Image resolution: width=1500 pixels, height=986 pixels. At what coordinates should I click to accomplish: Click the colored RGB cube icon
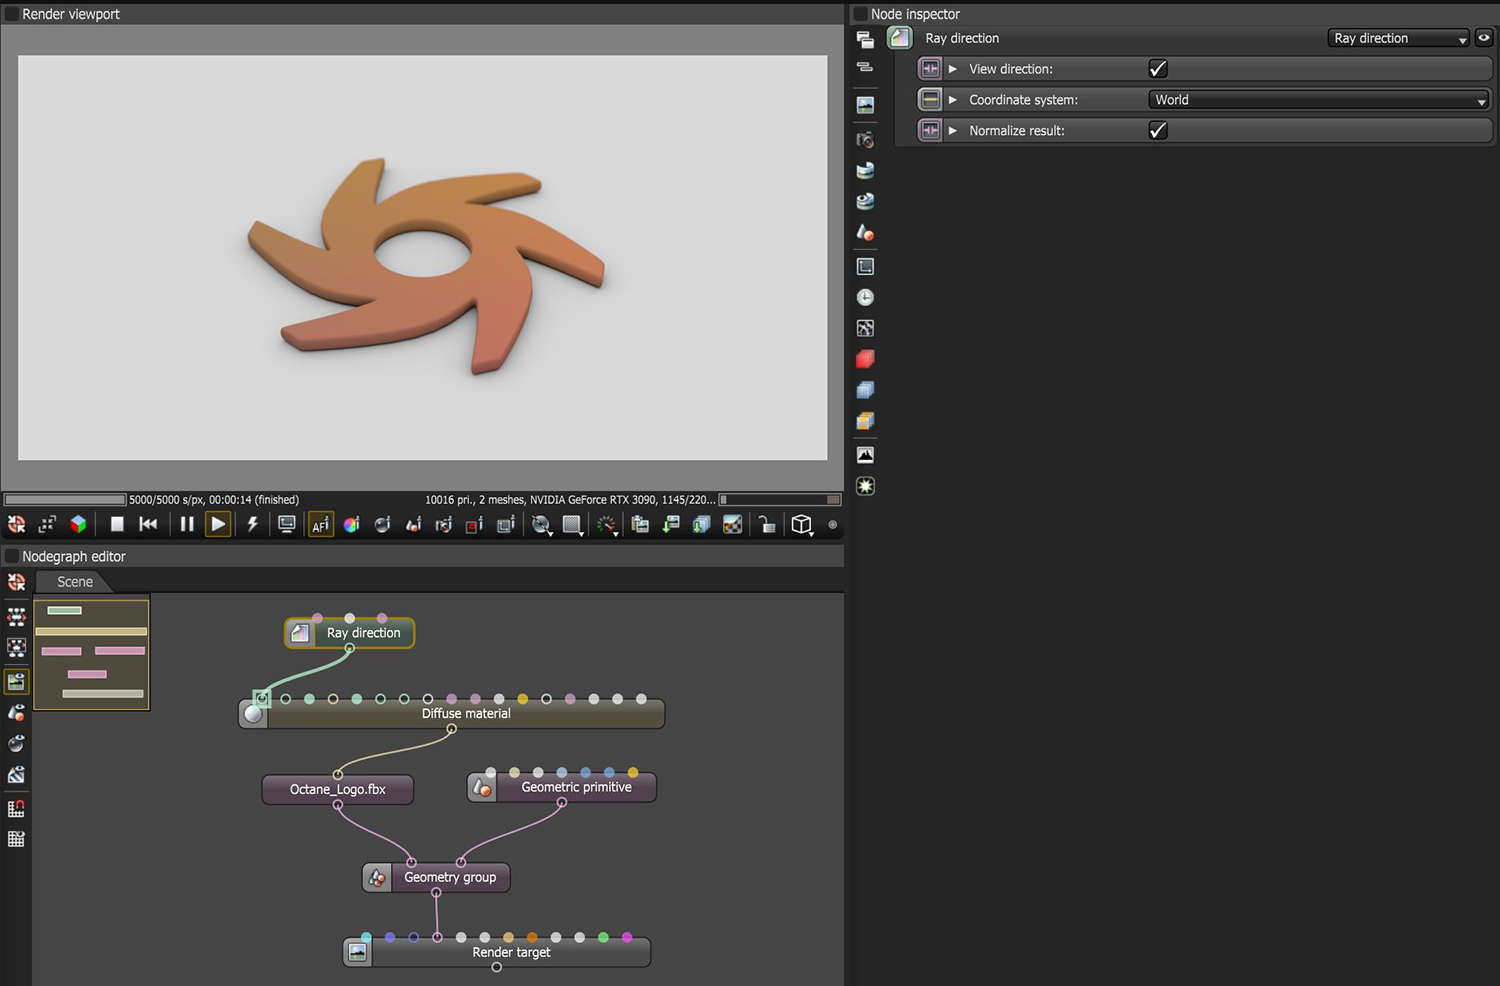tap(78, 524)
